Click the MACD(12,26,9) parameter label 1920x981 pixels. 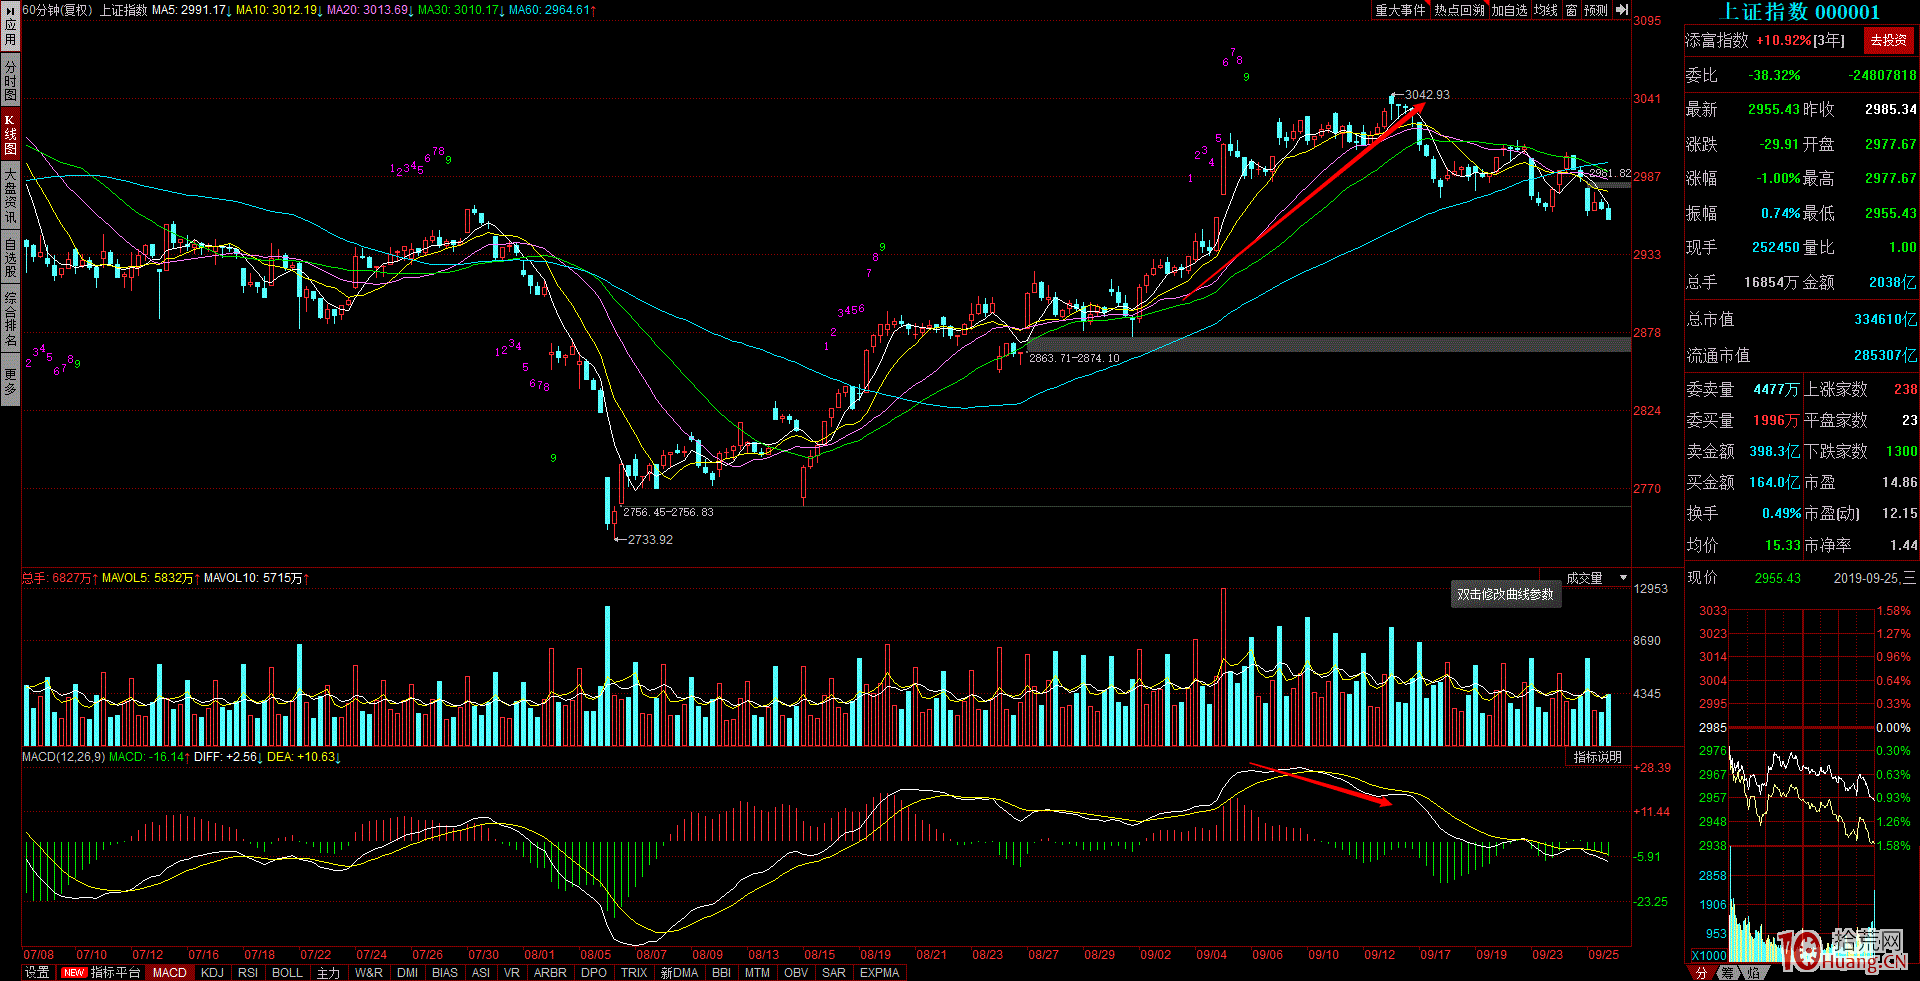(63, 757)
